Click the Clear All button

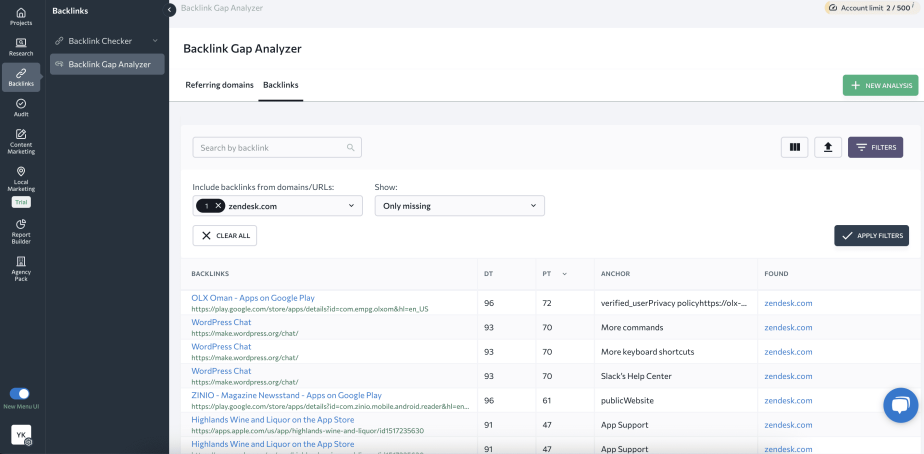(x=225, y=235)
